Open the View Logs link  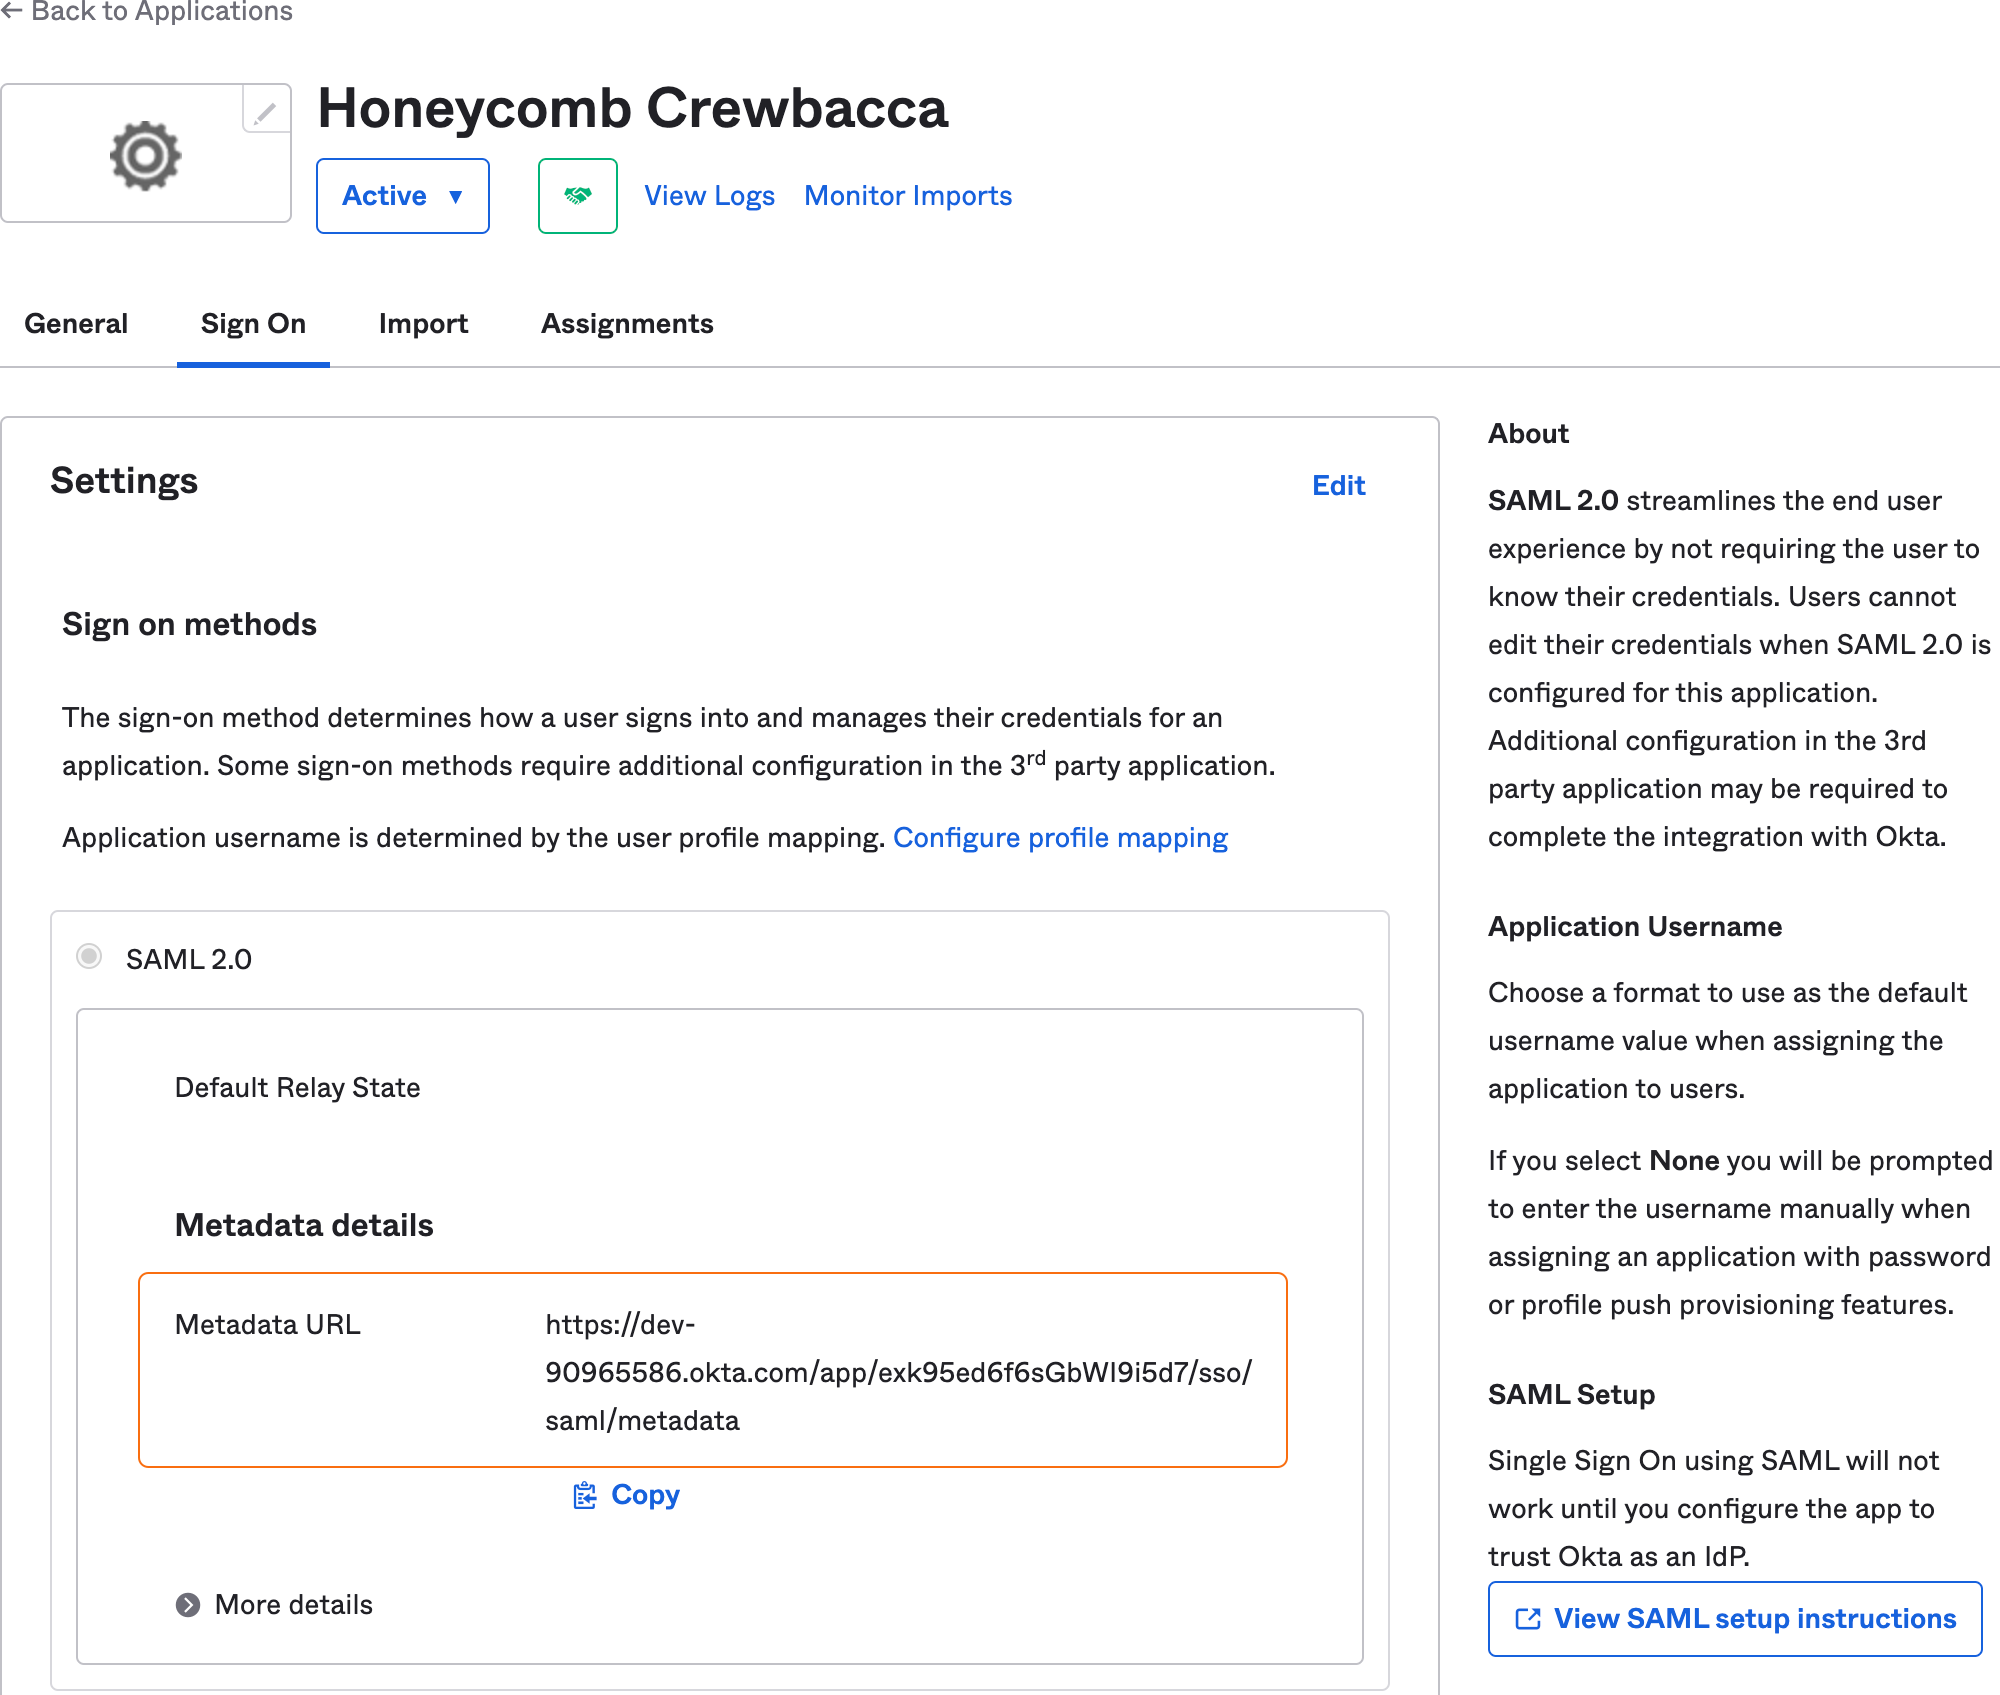coord(709,196)
